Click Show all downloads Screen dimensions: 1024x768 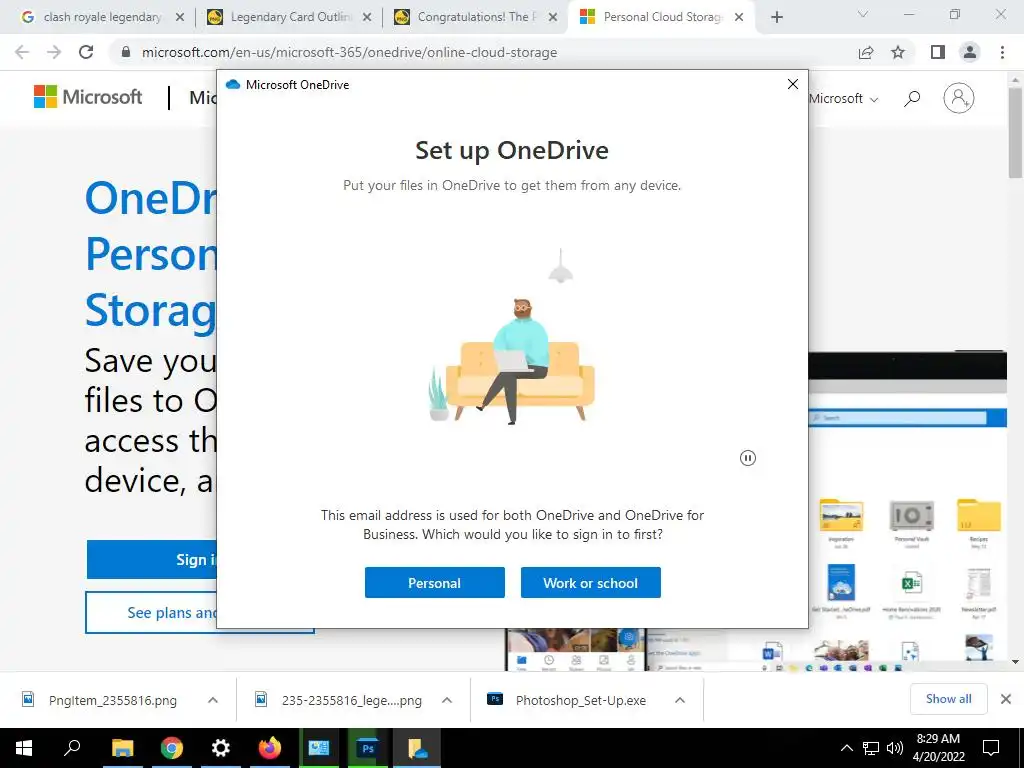(948, 699)
